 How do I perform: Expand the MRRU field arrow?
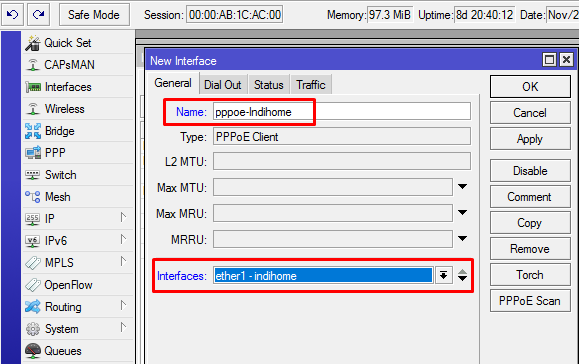462,238
